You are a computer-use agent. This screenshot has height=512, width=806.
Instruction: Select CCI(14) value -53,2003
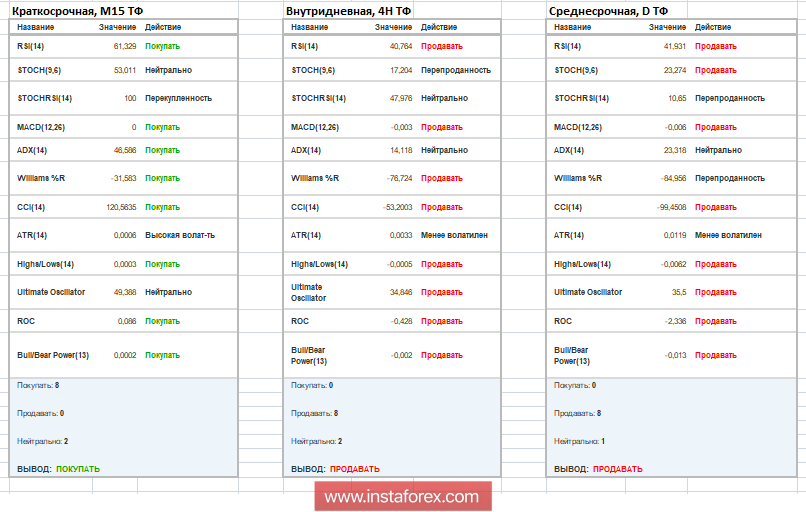pos(397,208)
